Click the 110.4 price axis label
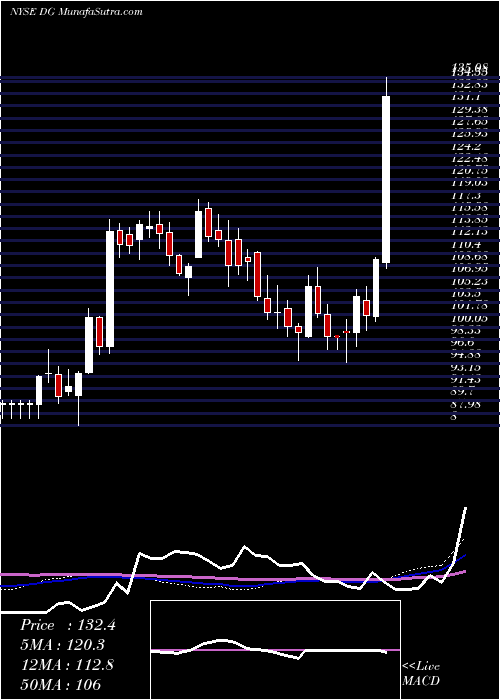Image resolution: width=500 pixels, height=700 pixels. click(x=467, y=245)
